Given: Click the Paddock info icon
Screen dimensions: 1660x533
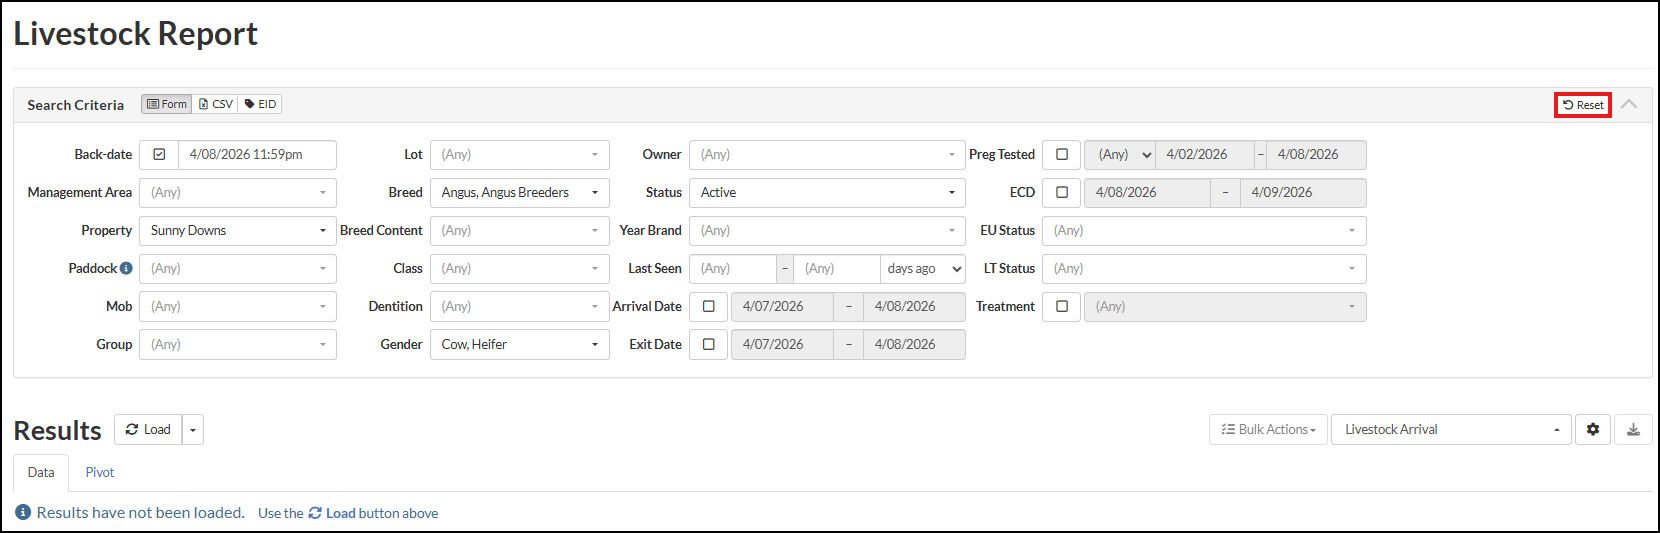Looking at the screenshot, I should pyautogui.click(x=126, y=268).
